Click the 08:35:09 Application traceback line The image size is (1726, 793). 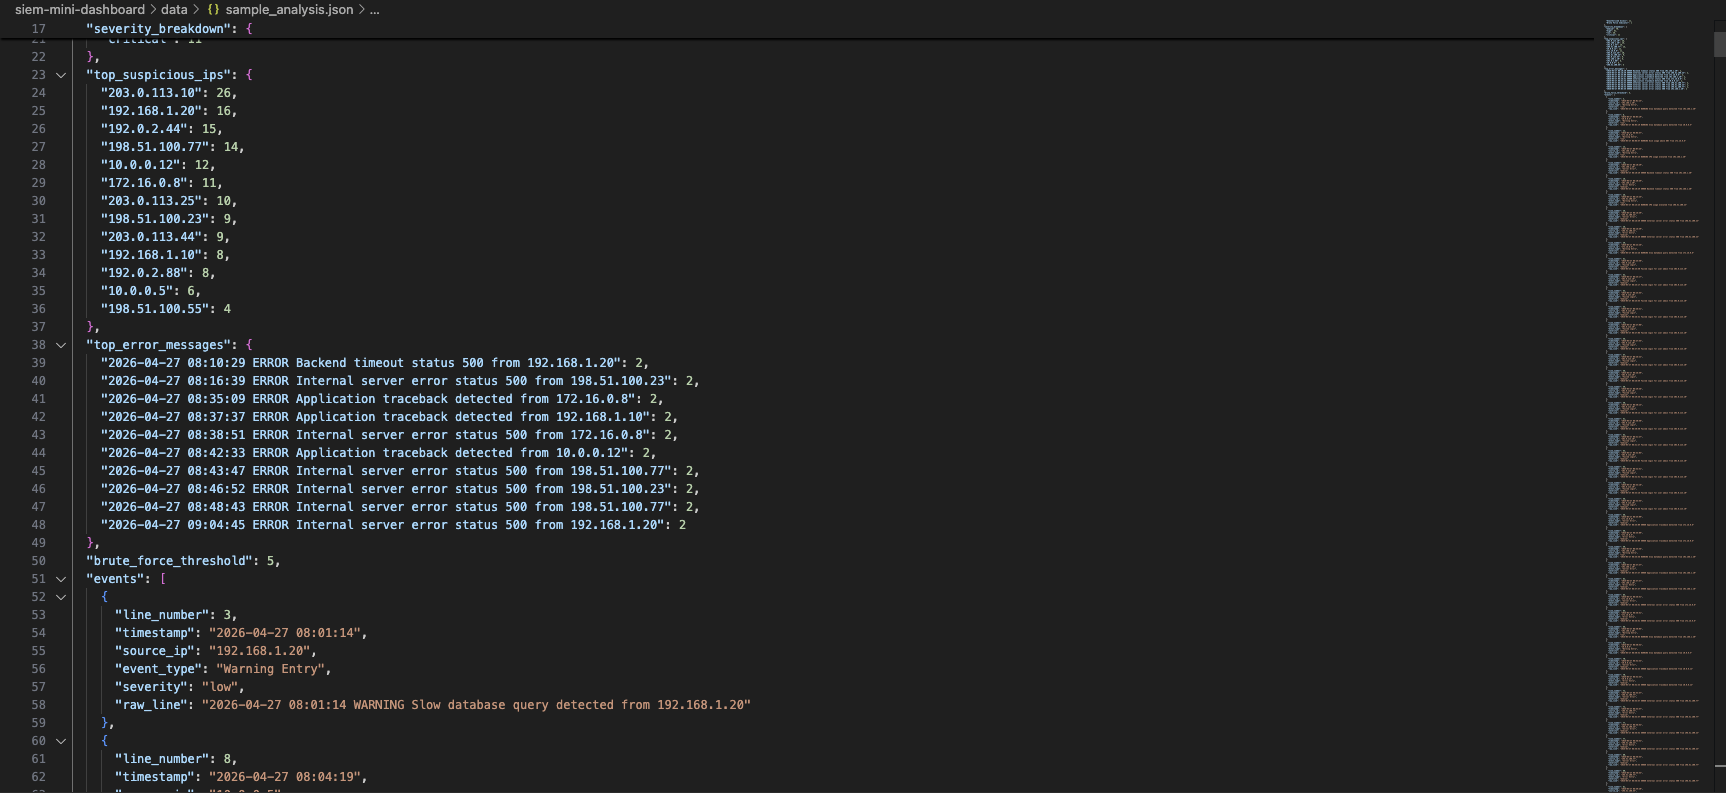click(x=382, y=399)
